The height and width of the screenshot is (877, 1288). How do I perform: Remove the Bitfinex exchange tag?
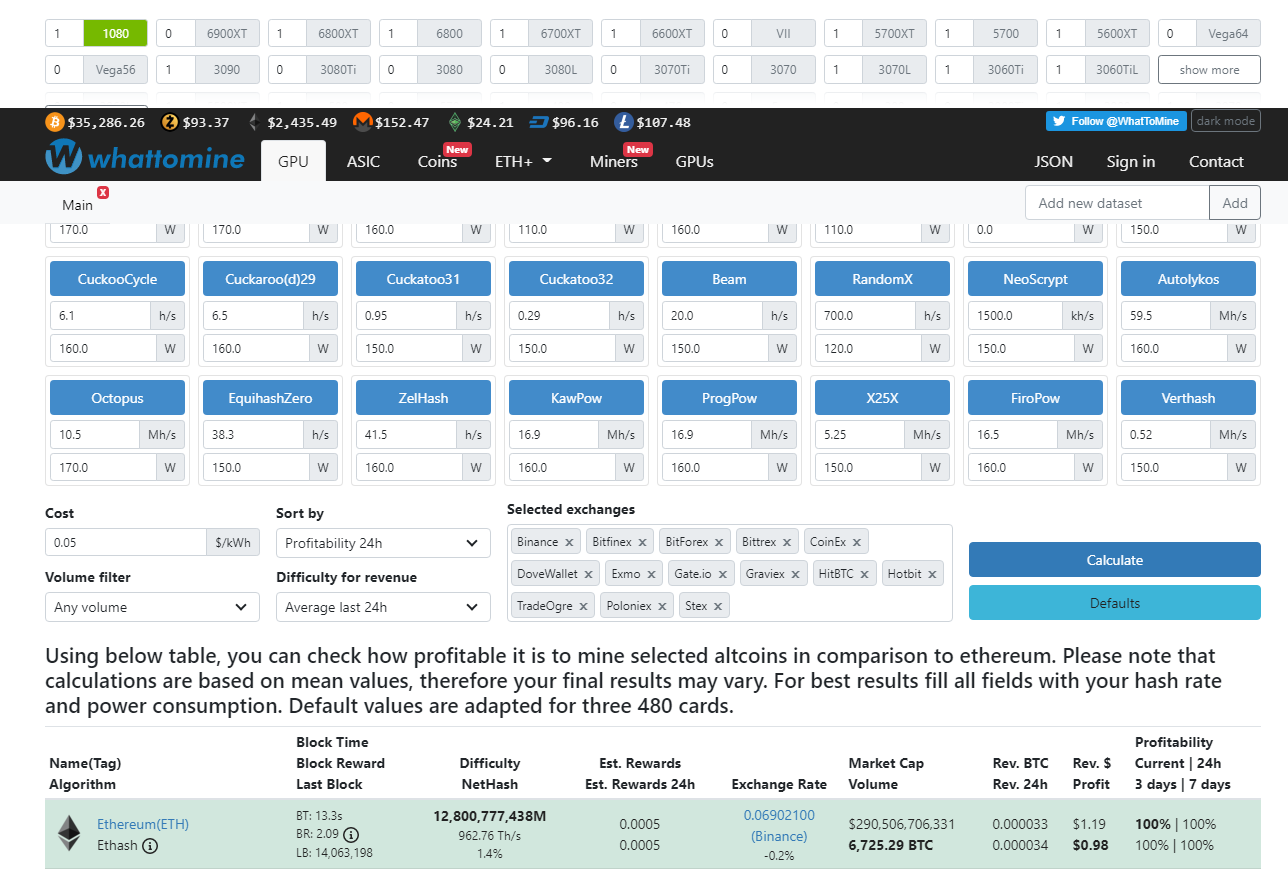[x=643, y=542]
